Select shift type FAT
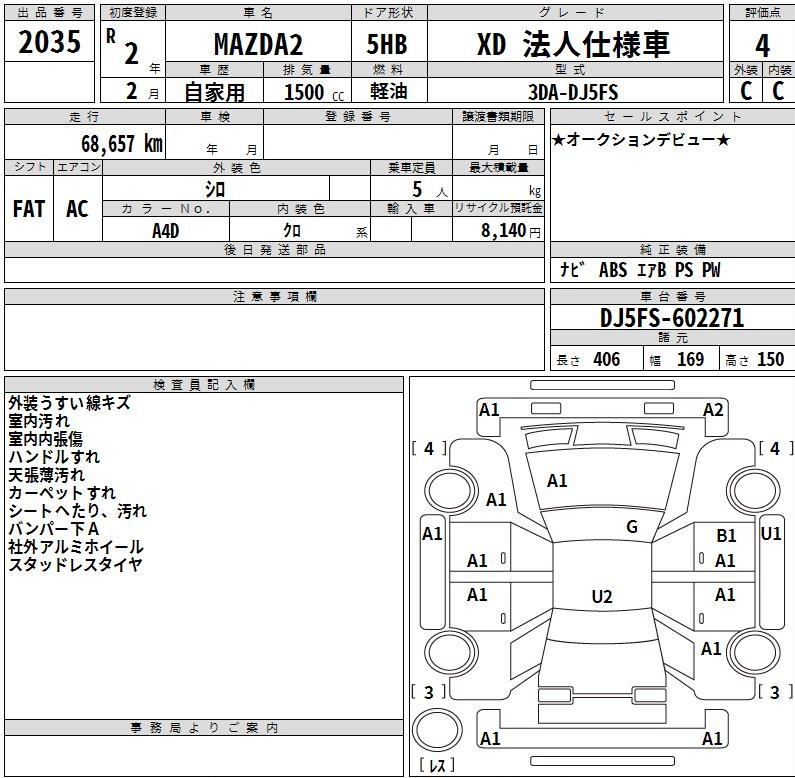 (x=28, y=209)
